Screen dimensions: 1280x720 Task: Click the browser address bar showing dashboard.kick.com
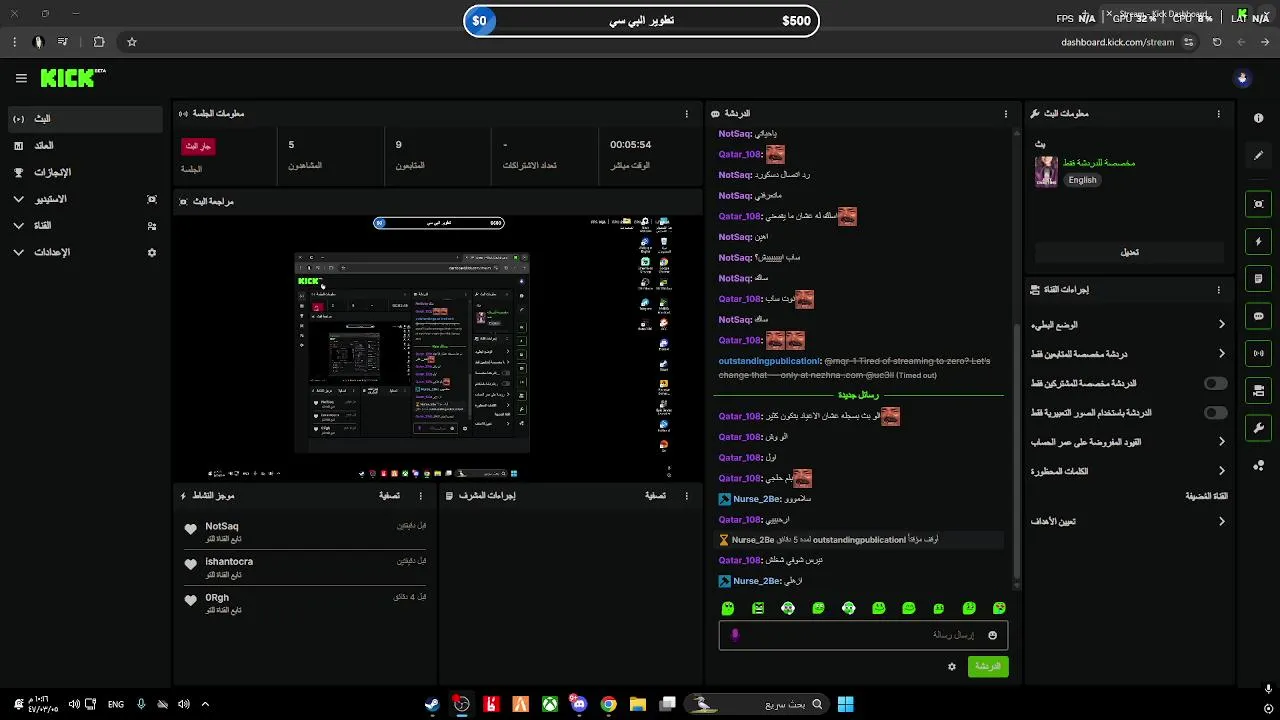1117,42
